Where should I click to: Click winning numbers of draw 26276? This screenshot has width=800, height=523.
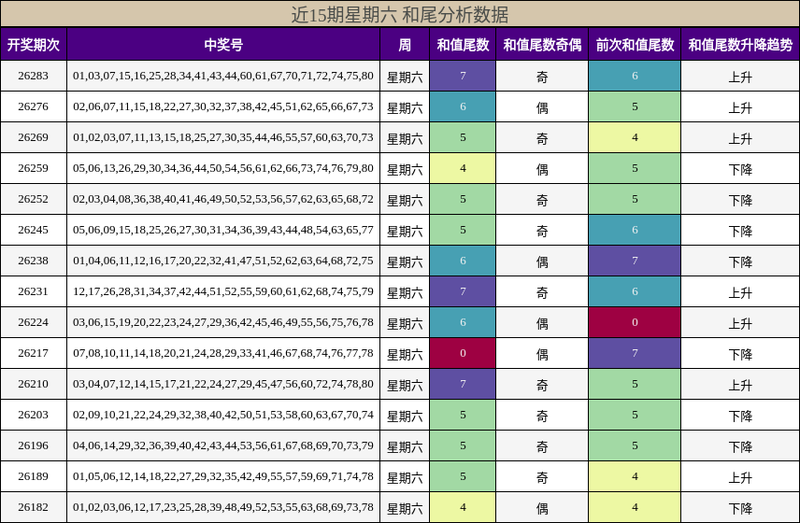point(223,107)
